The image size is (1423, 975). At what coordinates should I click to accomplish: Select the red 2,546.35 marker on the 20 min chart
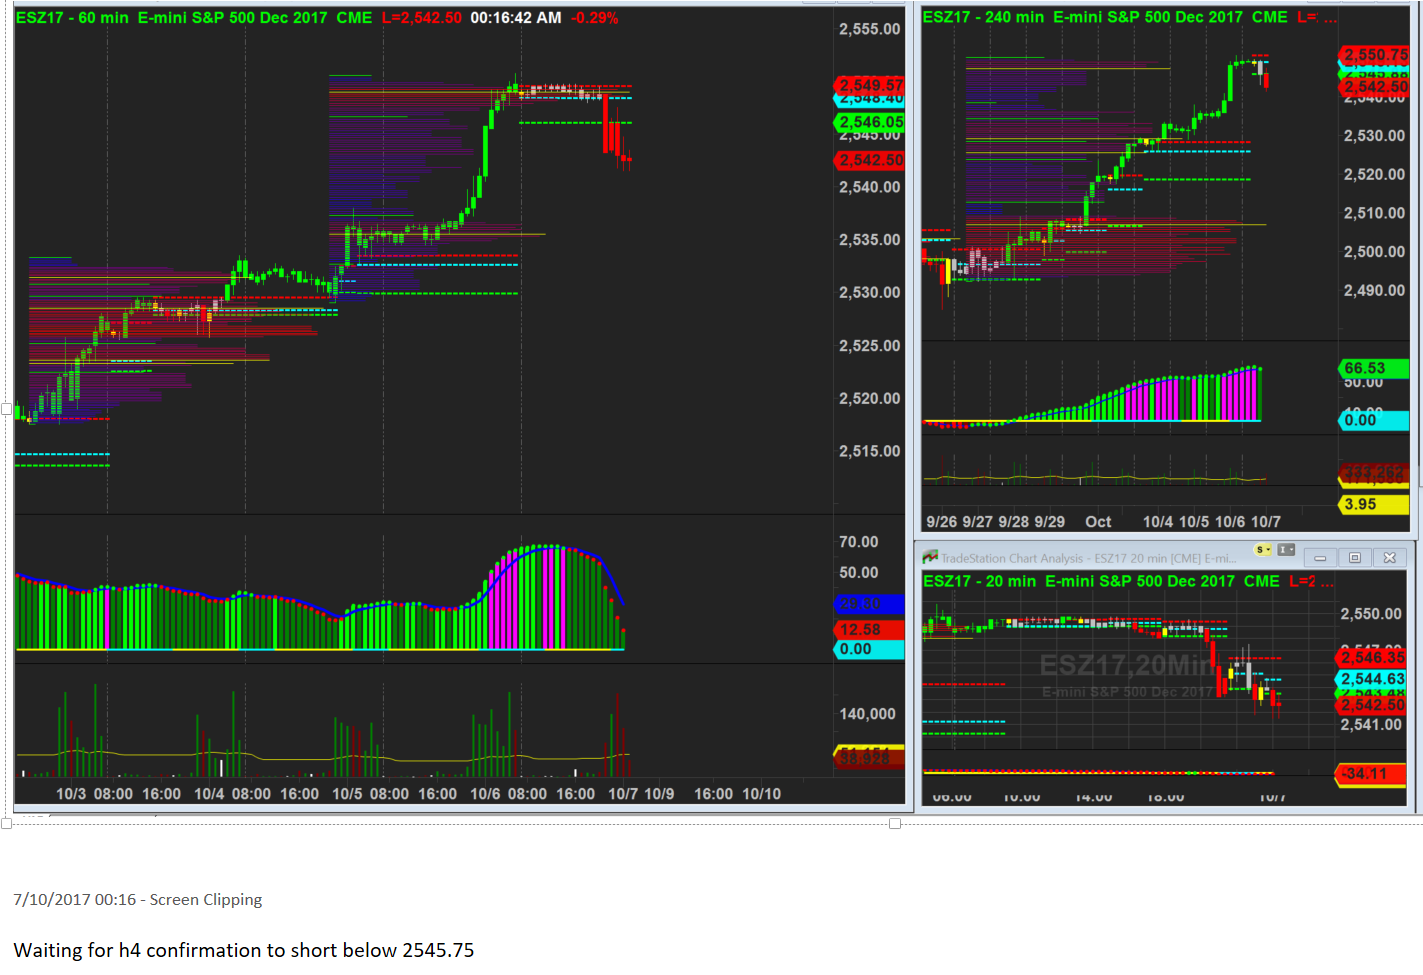point(1372,657)
